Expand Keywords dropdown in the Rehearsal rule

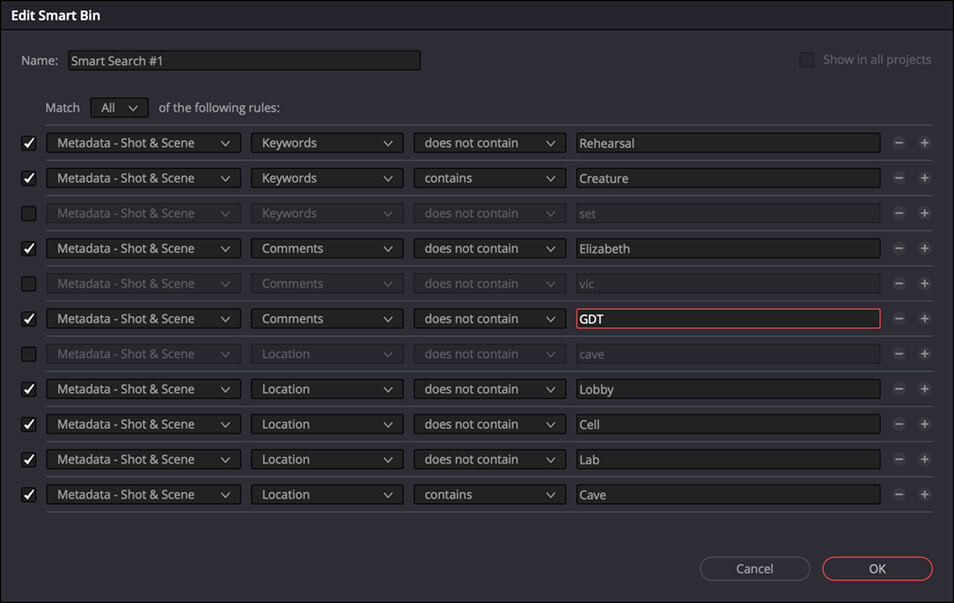click(x=327, y=143)
